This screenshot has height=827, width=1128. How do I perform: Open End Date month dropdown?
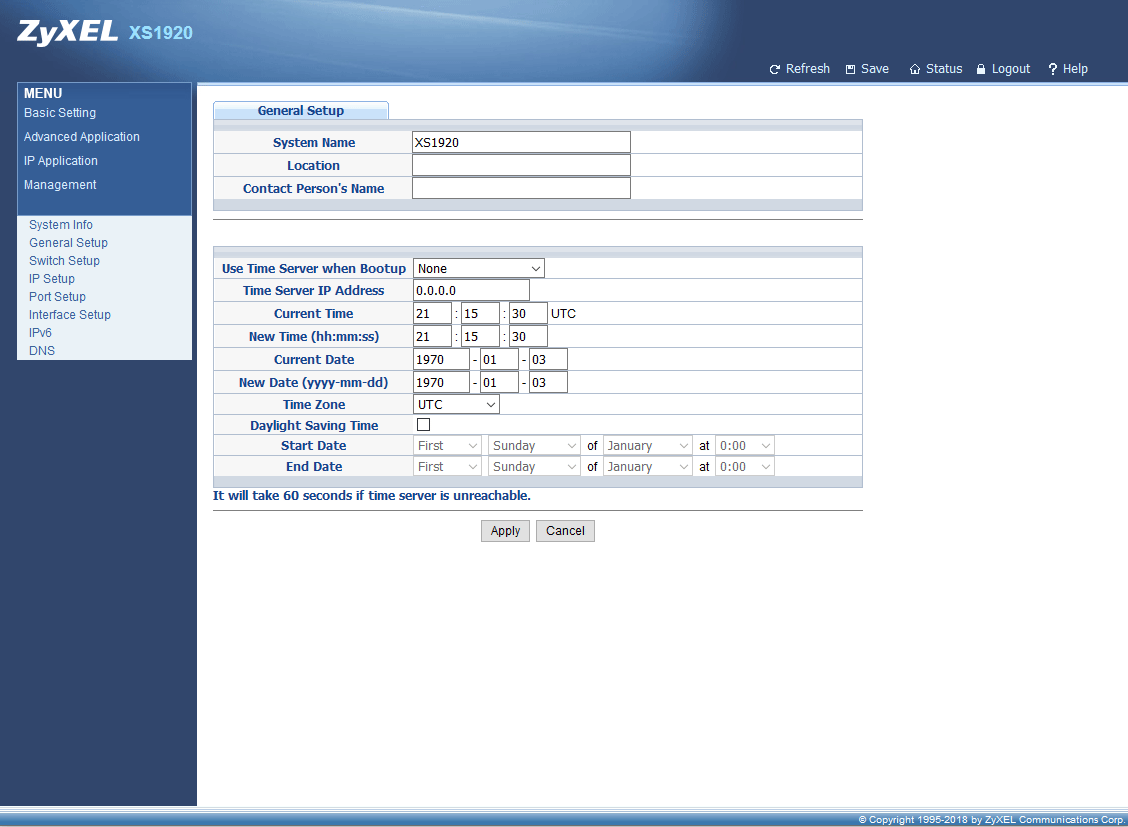(x=647, y=467)
